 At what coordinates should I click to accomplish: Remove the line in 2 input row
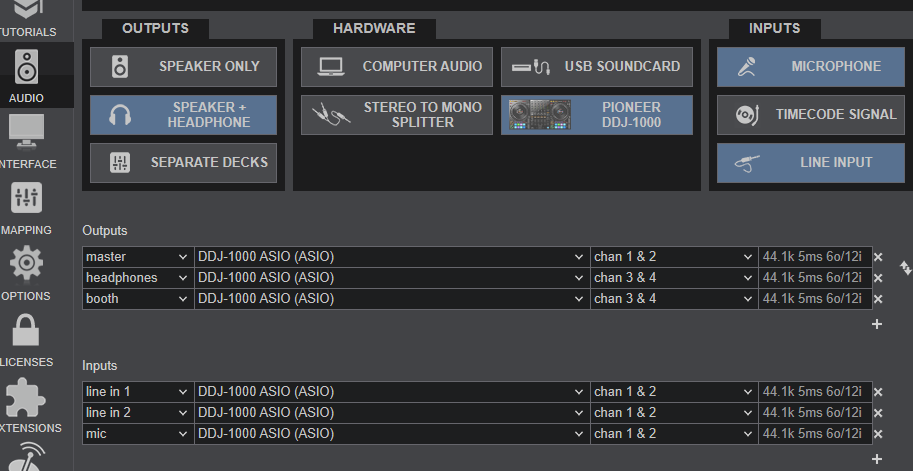878,413
